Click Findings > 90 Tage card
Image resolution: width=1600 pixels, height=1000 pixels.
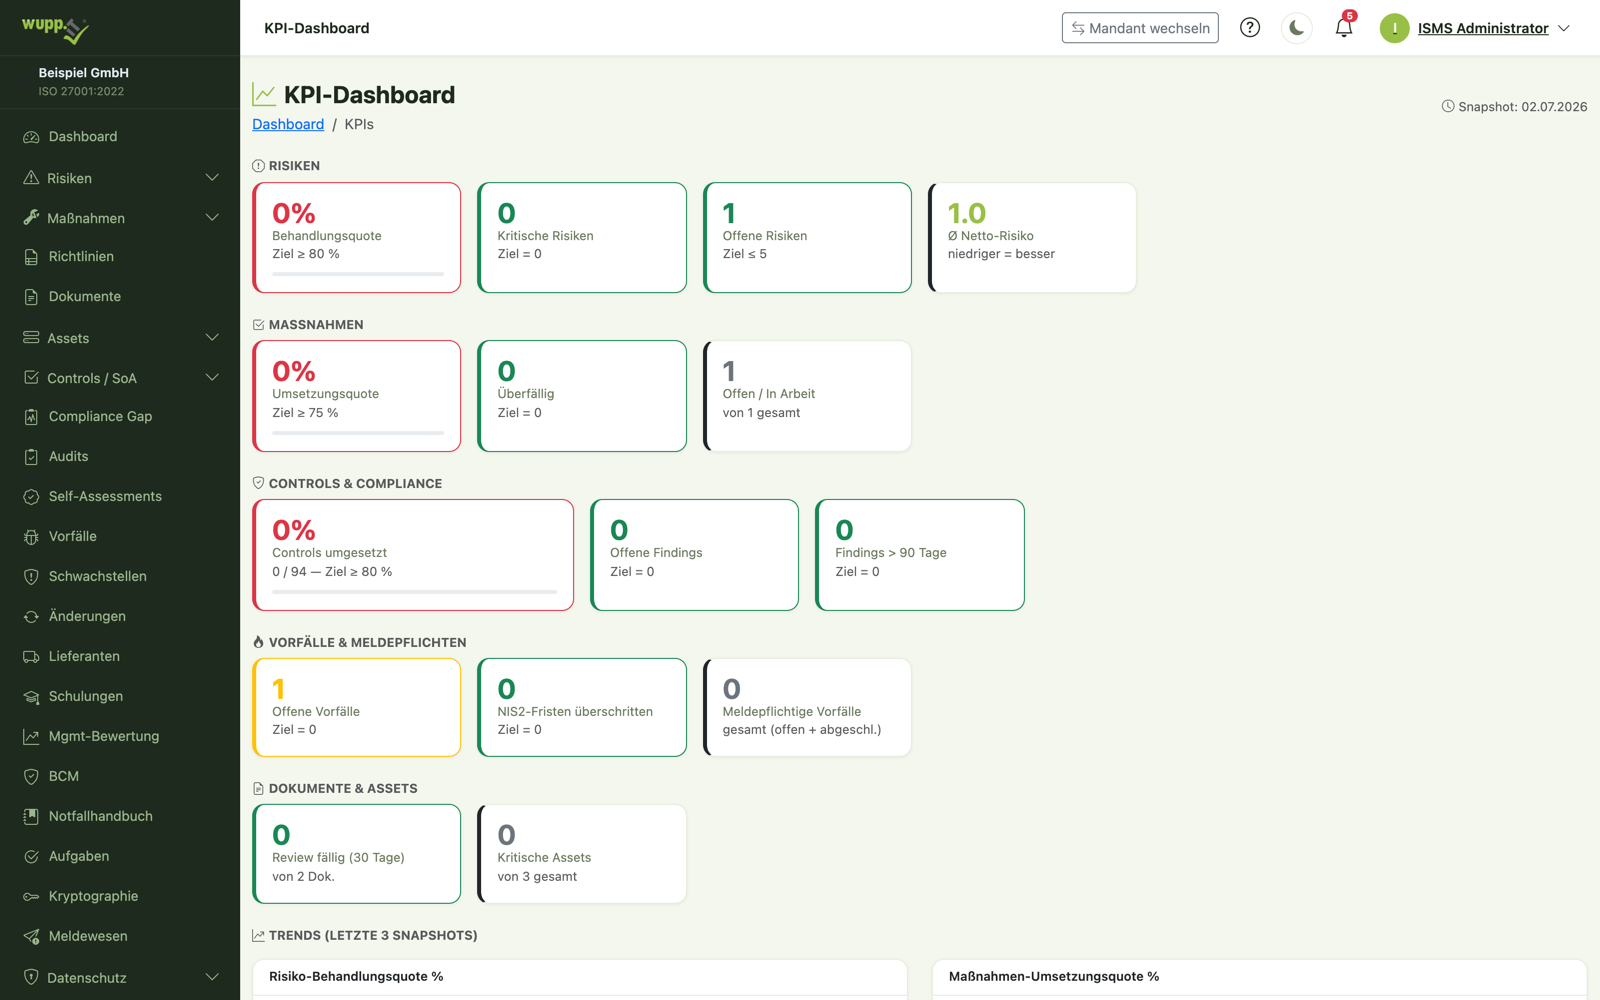(x=920, y=555)
